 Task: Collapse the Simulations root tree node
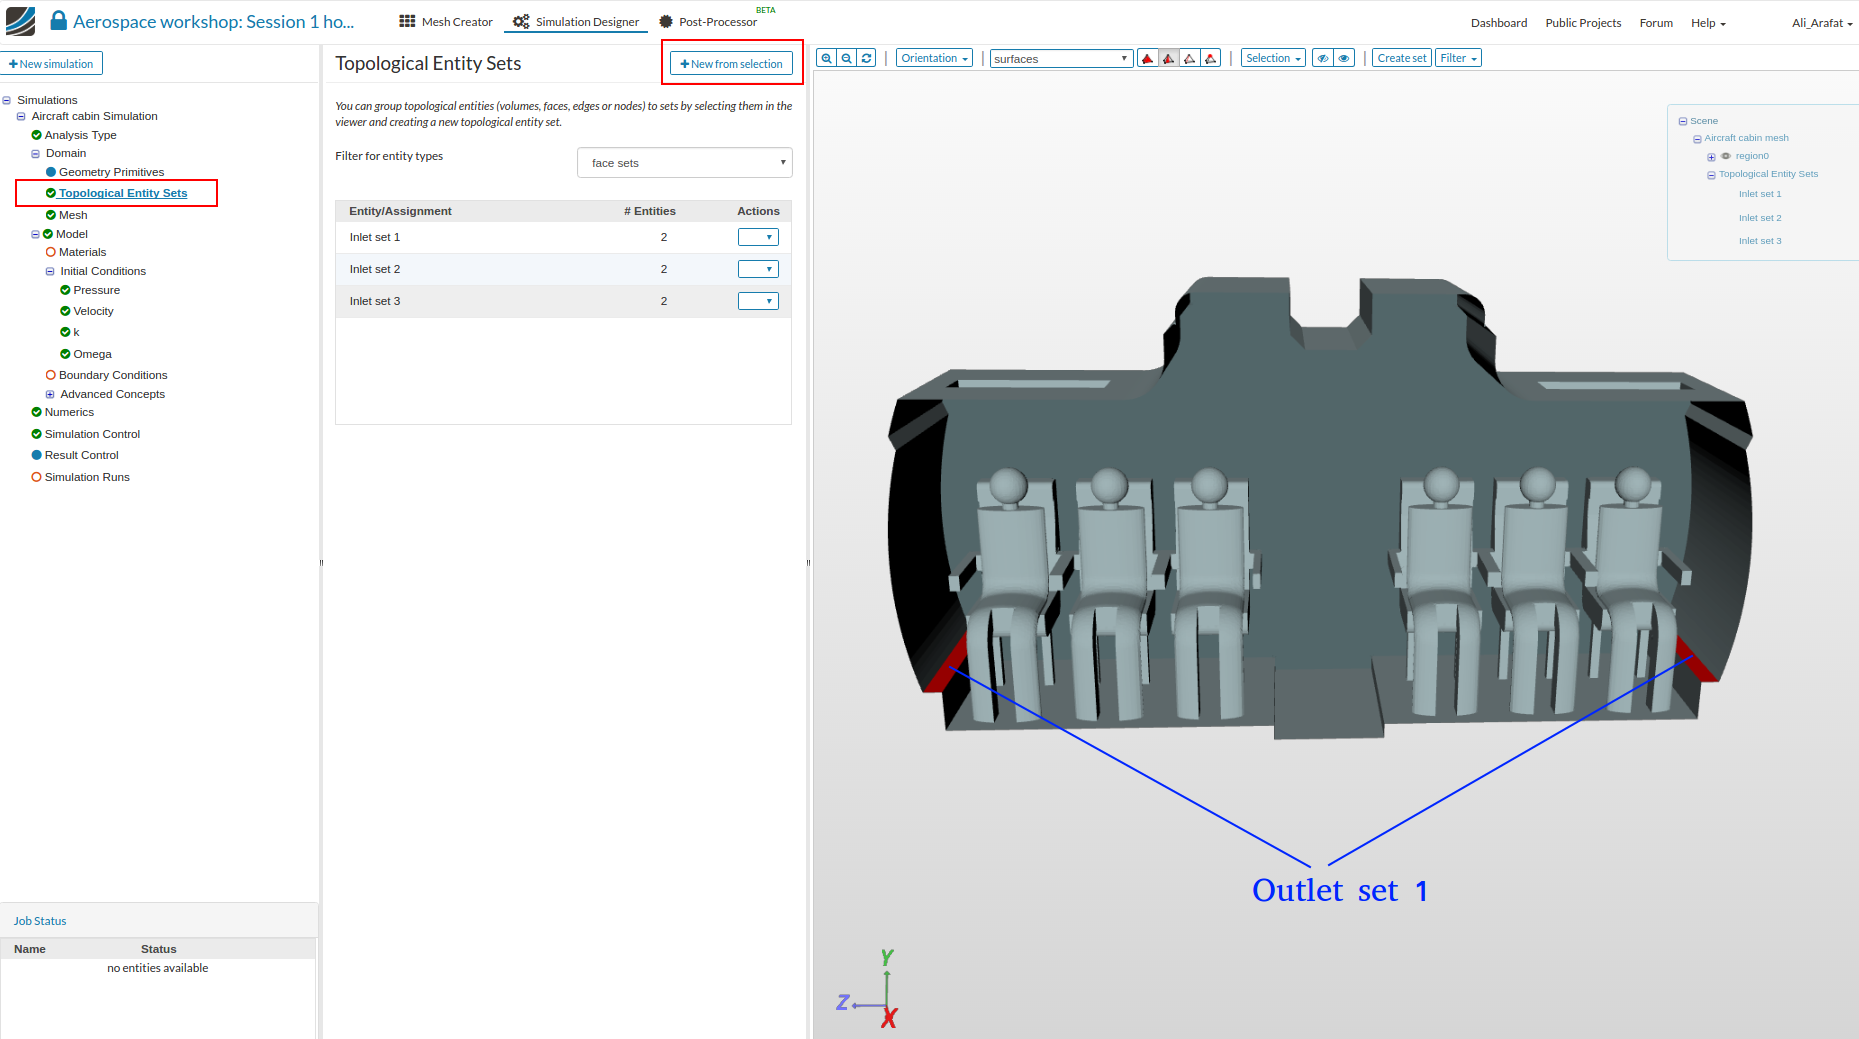coord(7,100)
